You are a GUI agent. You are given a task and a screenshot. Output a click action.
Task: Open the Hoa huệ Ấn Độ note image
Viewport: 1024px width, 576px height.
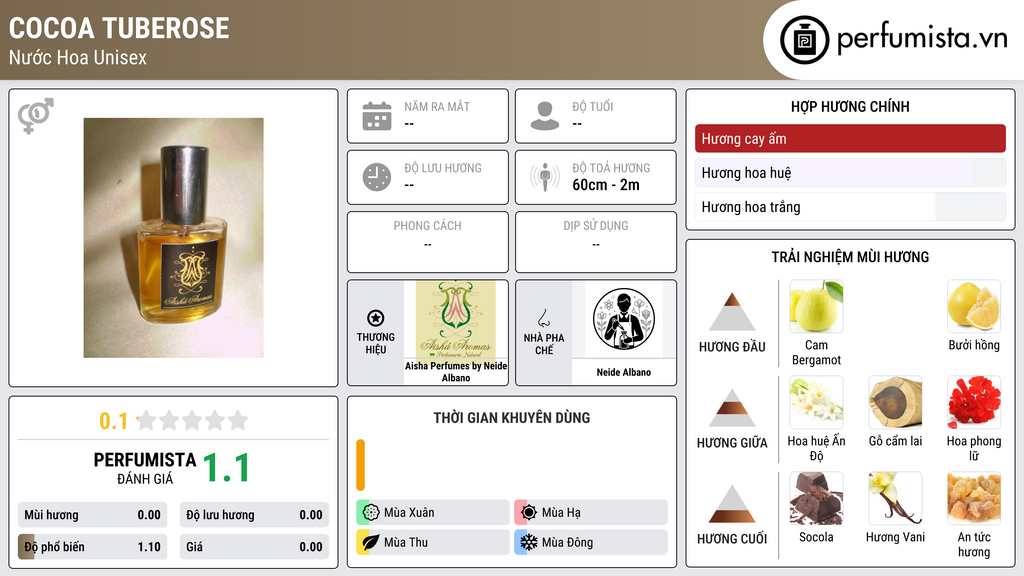[816, 402]
